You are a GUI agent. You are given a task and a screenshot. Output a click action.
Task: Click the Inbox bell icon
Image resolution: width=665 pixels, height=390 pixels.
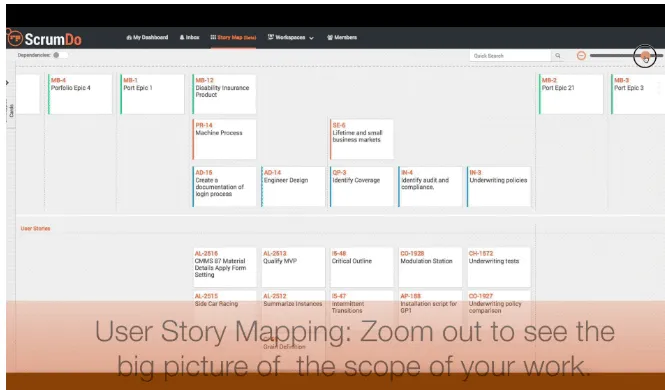pos(182,37)
